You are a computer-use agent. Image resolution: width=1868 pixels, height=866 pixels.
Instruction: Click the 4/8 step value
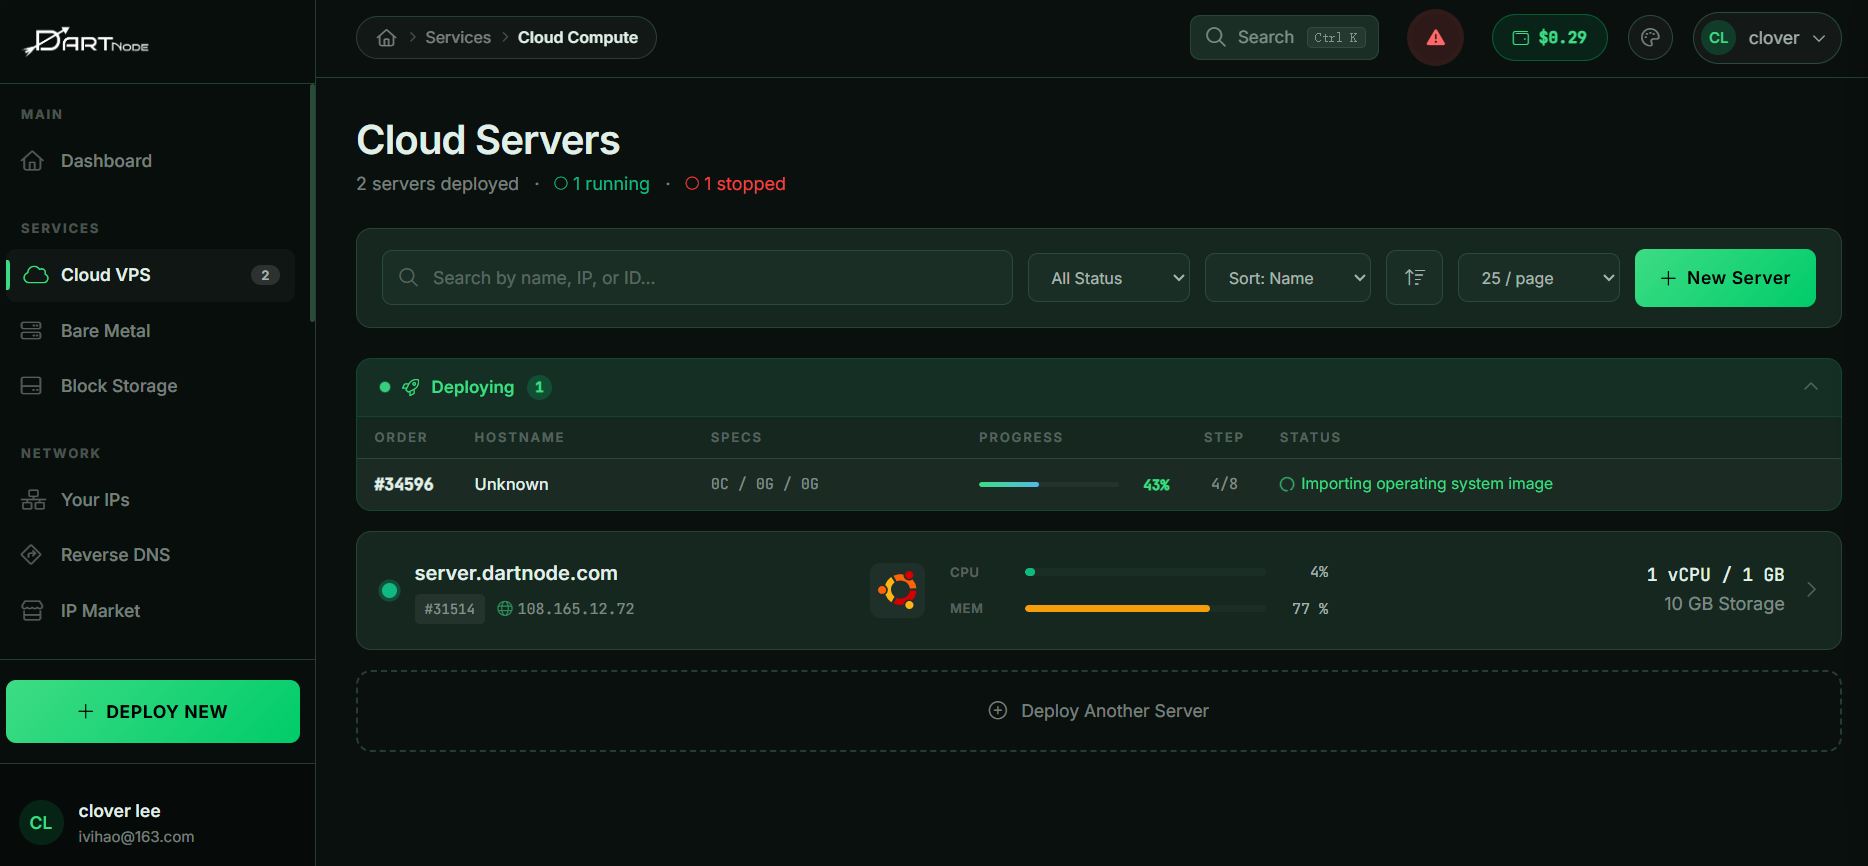(1224, 484)
